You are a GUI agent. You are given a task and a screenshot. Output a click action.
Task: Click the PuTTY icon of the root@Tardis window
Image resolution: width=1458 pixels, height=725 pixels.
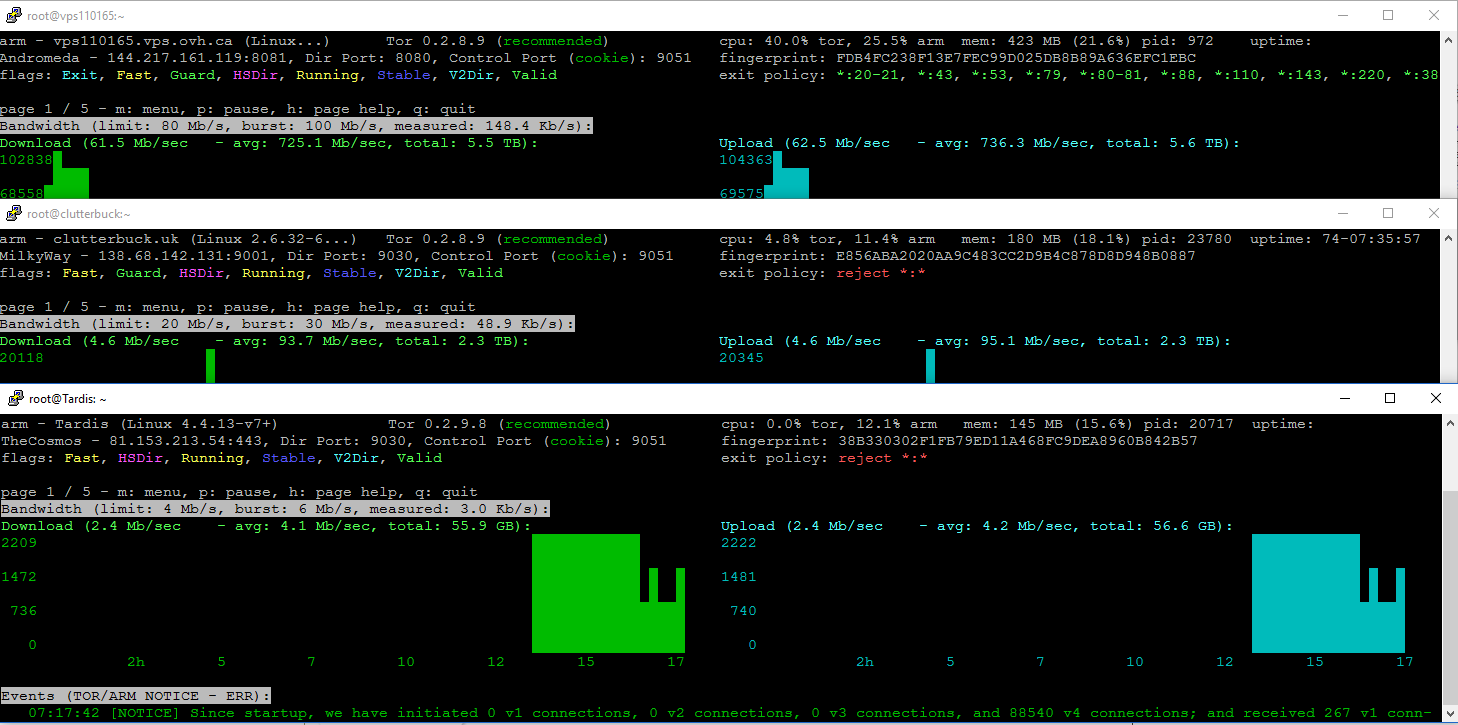(x=15, y=398)
